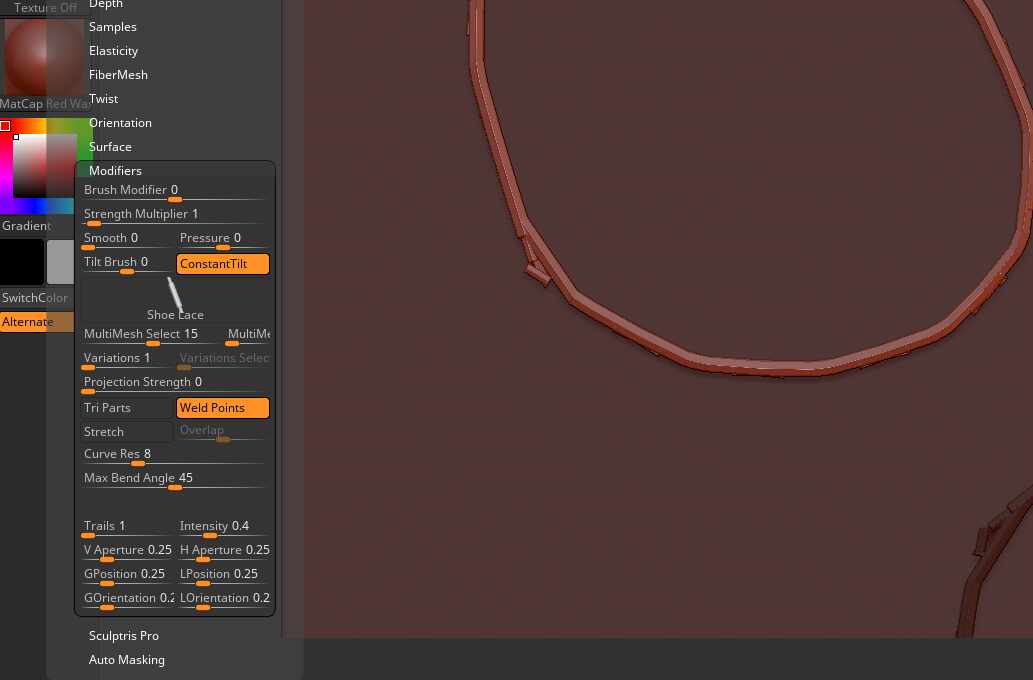The width and height of the screenshot is (1033, 680).
Task: Click the Texture Off button
Action: 45,8
